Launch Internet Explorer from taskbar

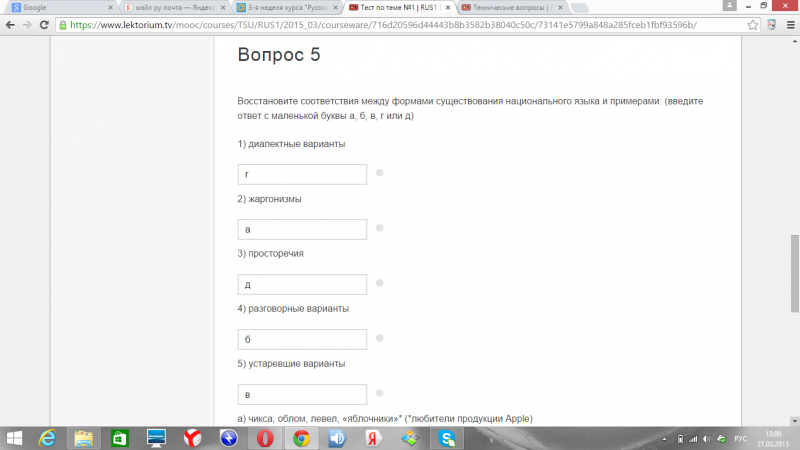pyautogui.click(x=47, y=438)
